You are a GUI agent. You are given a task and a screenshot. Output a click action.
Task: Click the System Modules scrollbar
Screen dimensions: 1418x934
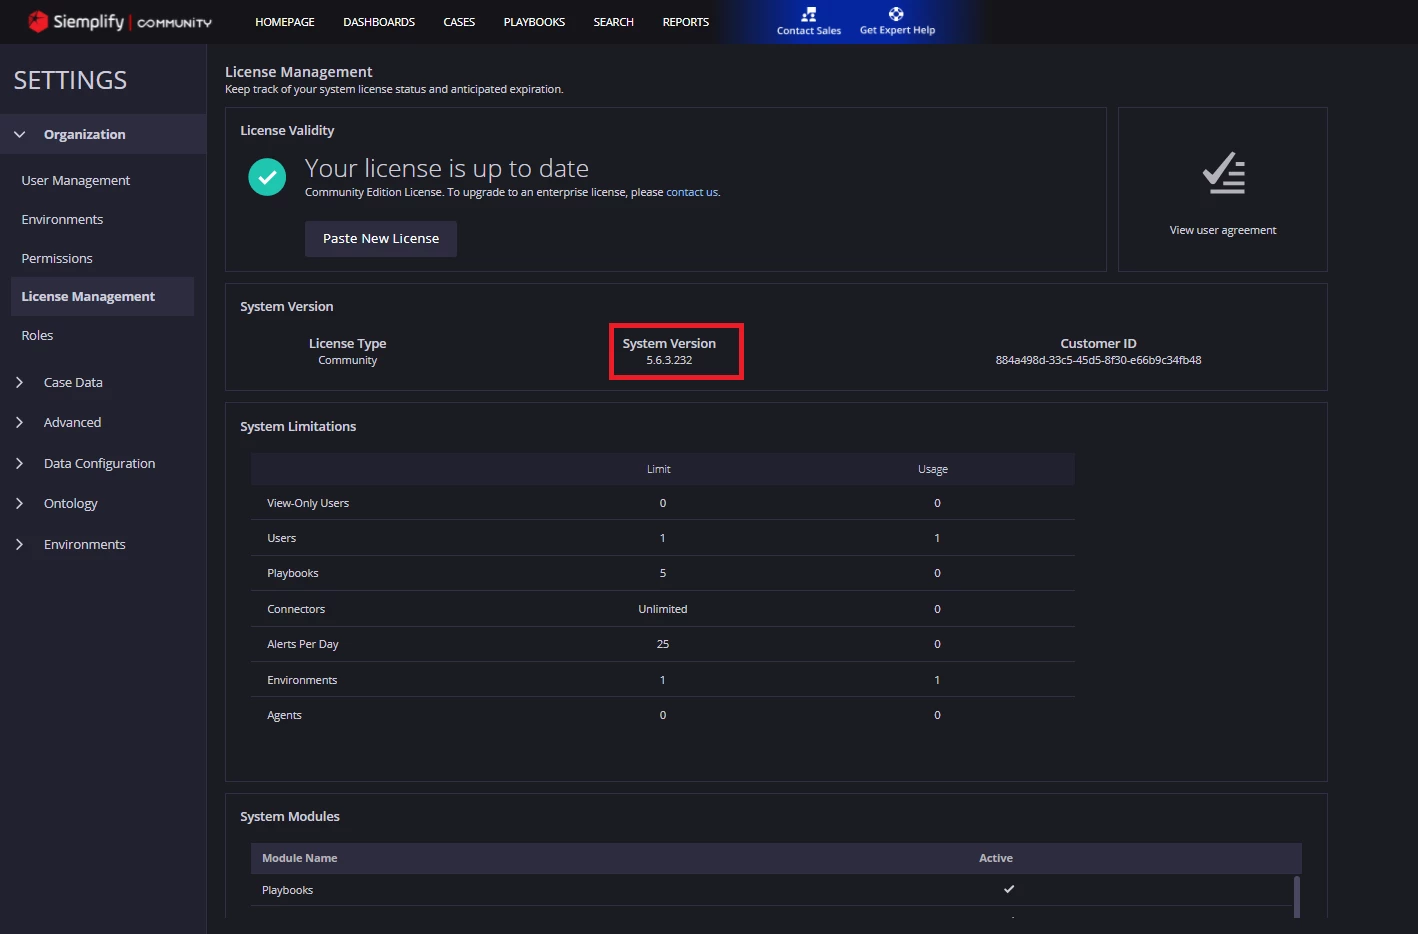pyautogui.click(x=1297, y=896)
